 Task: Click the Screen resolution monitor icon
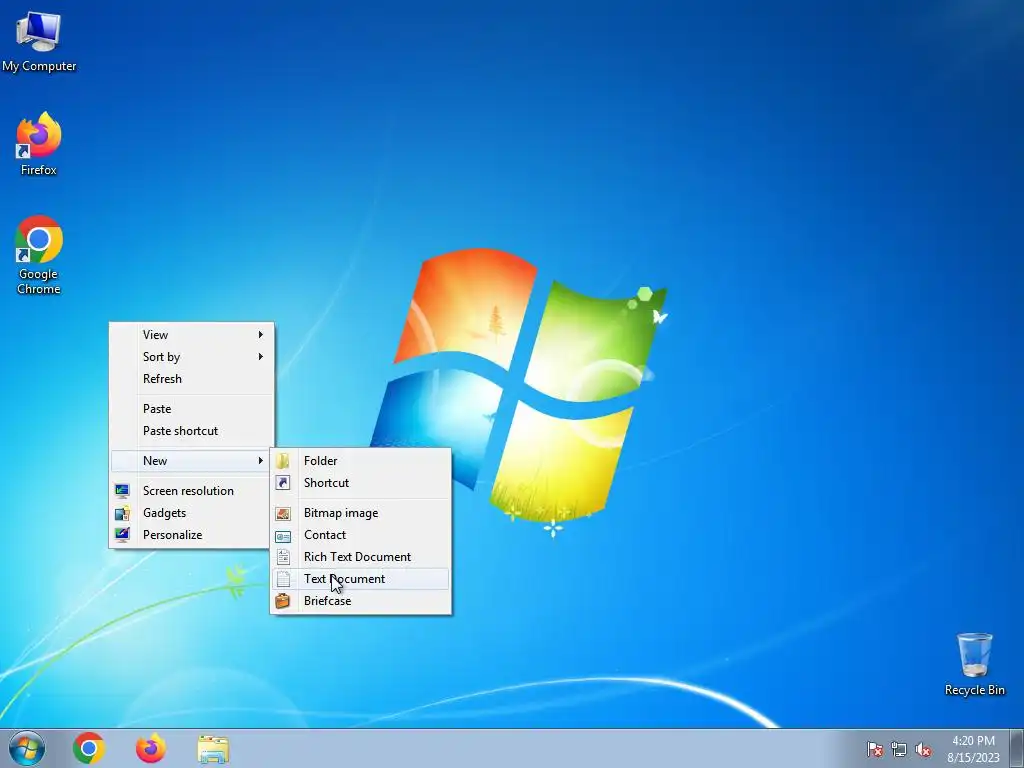(x=122, y=491)
